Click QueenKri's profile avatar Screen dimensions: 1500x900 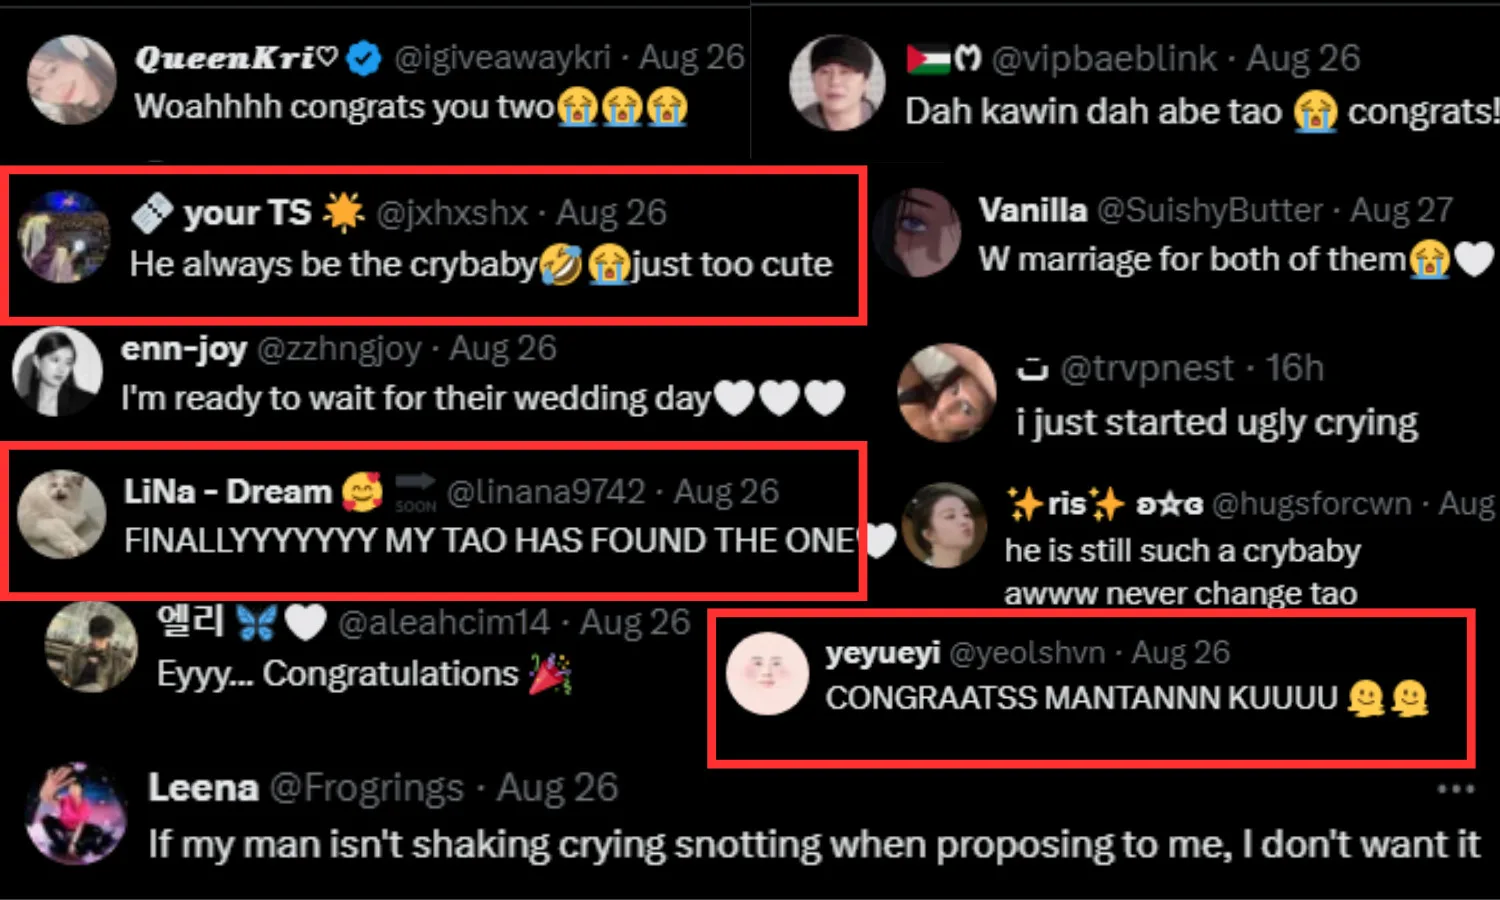coord(71,80)
